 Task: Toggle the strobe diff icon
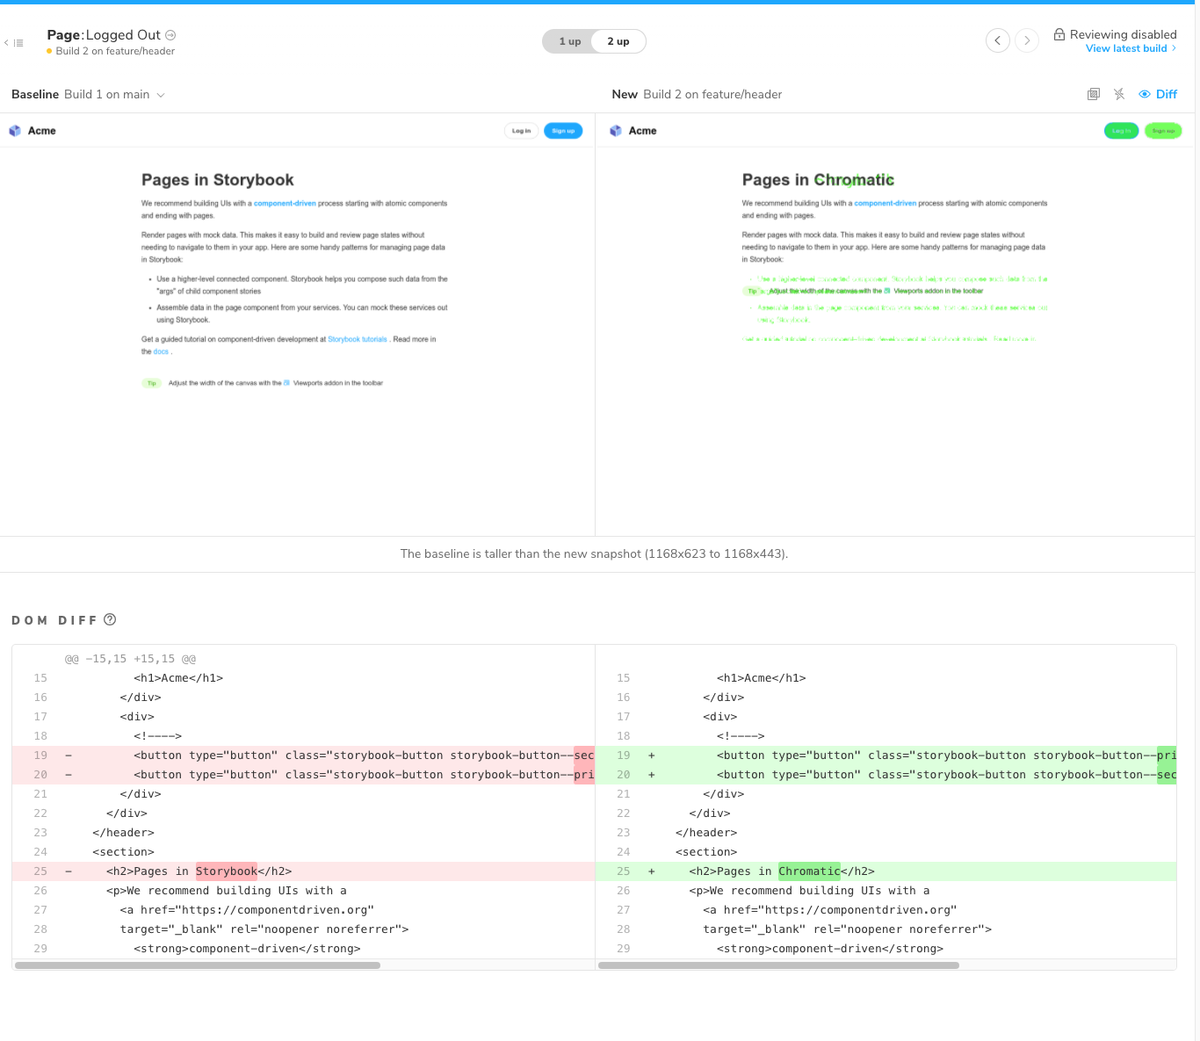pyautogui.click(x=1119, y=94)
